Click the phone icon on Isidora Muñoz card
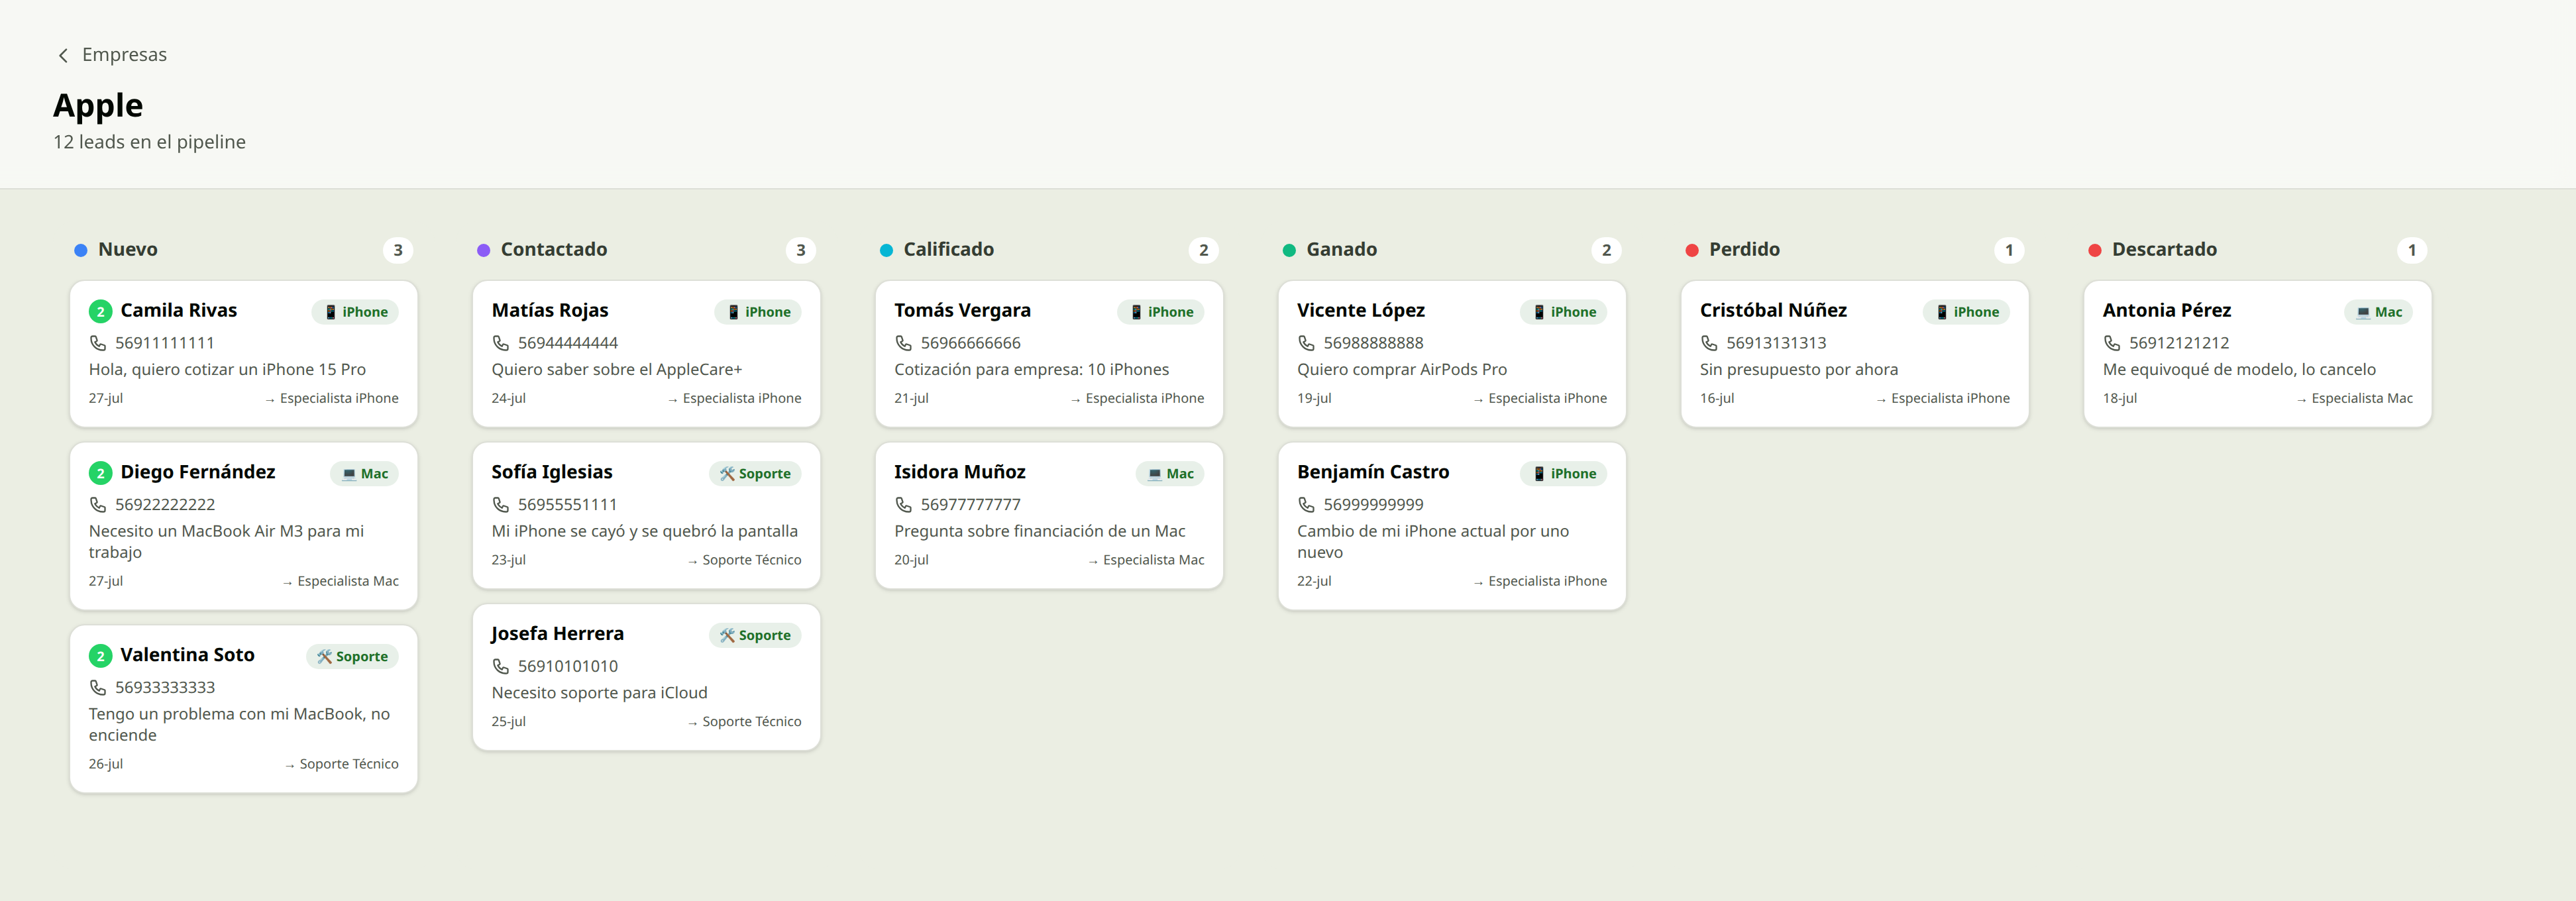2576x901 pixels. click(x=903, y=505)
